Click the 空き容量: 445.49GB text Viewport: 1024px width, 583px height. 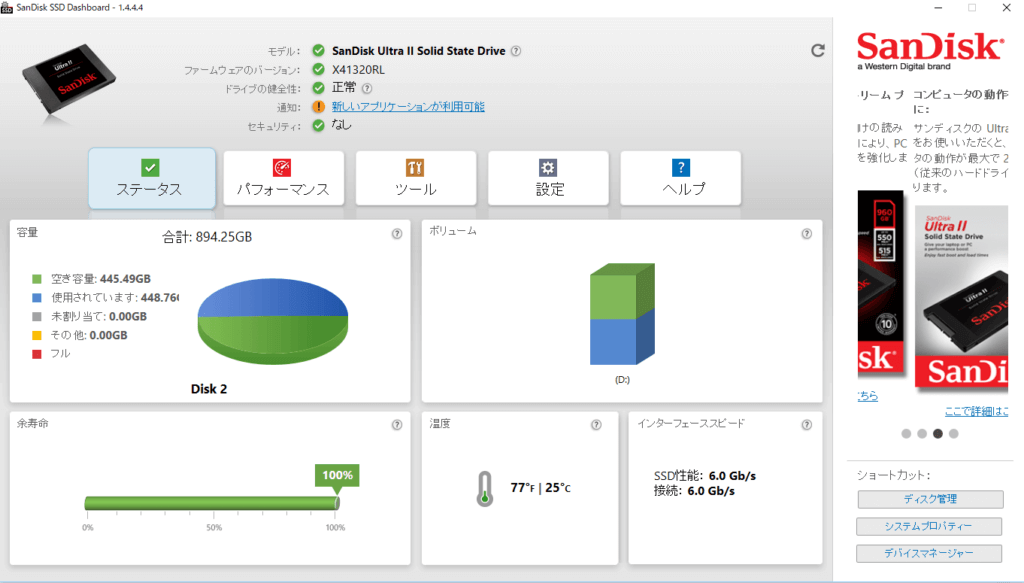click(x=101, y=279)
